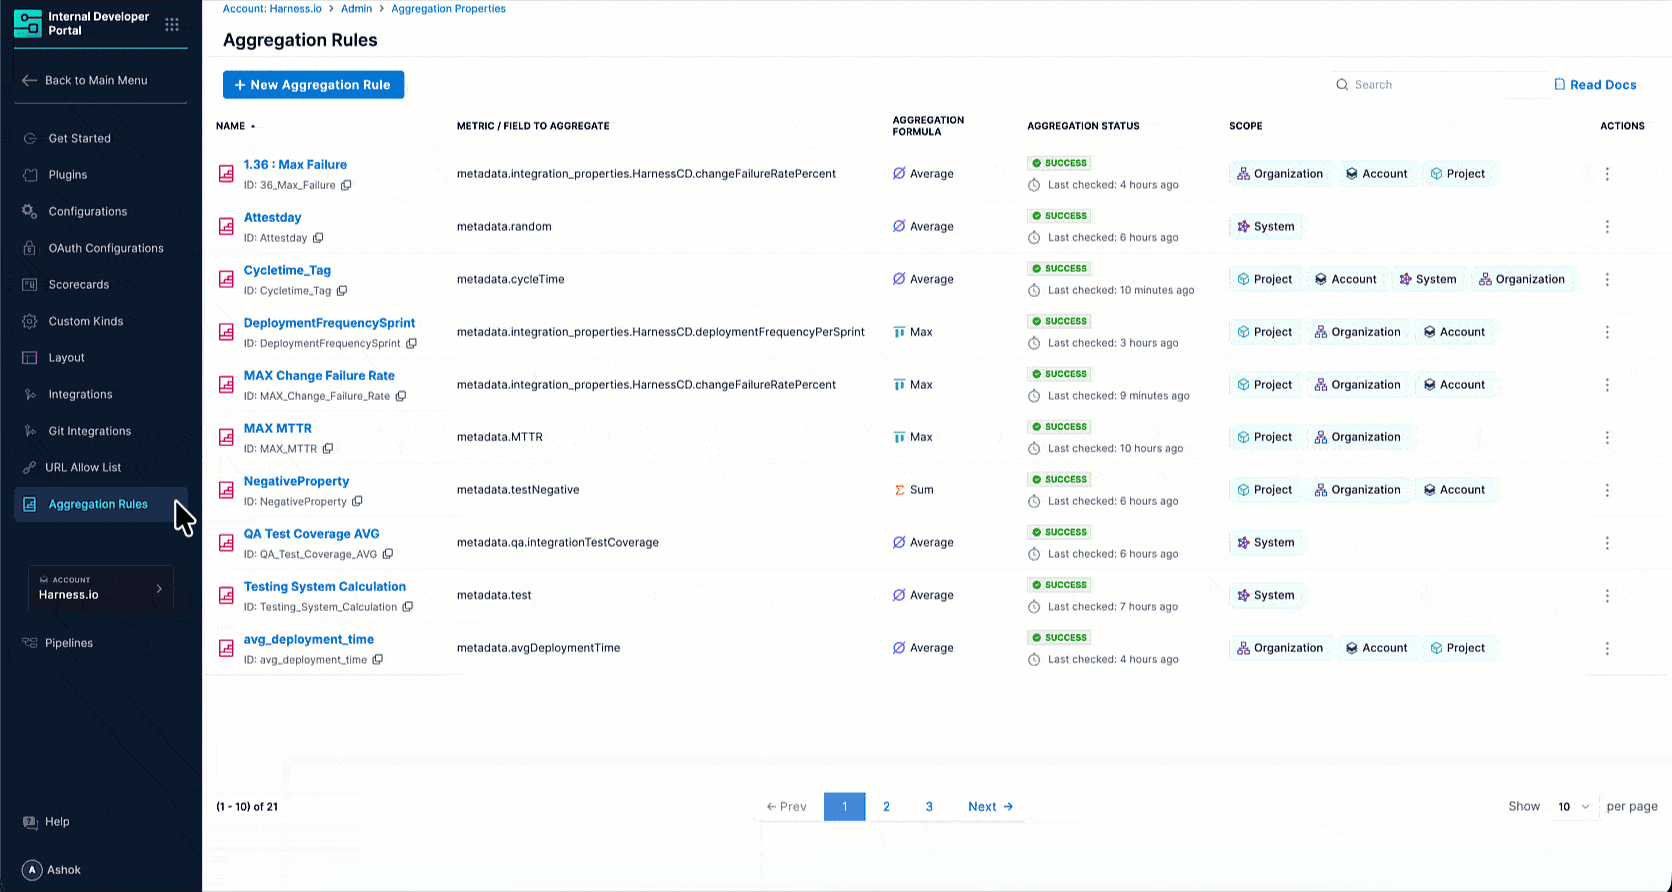Copy the avg_deployment_time ID
The height and width of the screenshot is (892, 1672).
pyautogui.click(x=377, y=660)
